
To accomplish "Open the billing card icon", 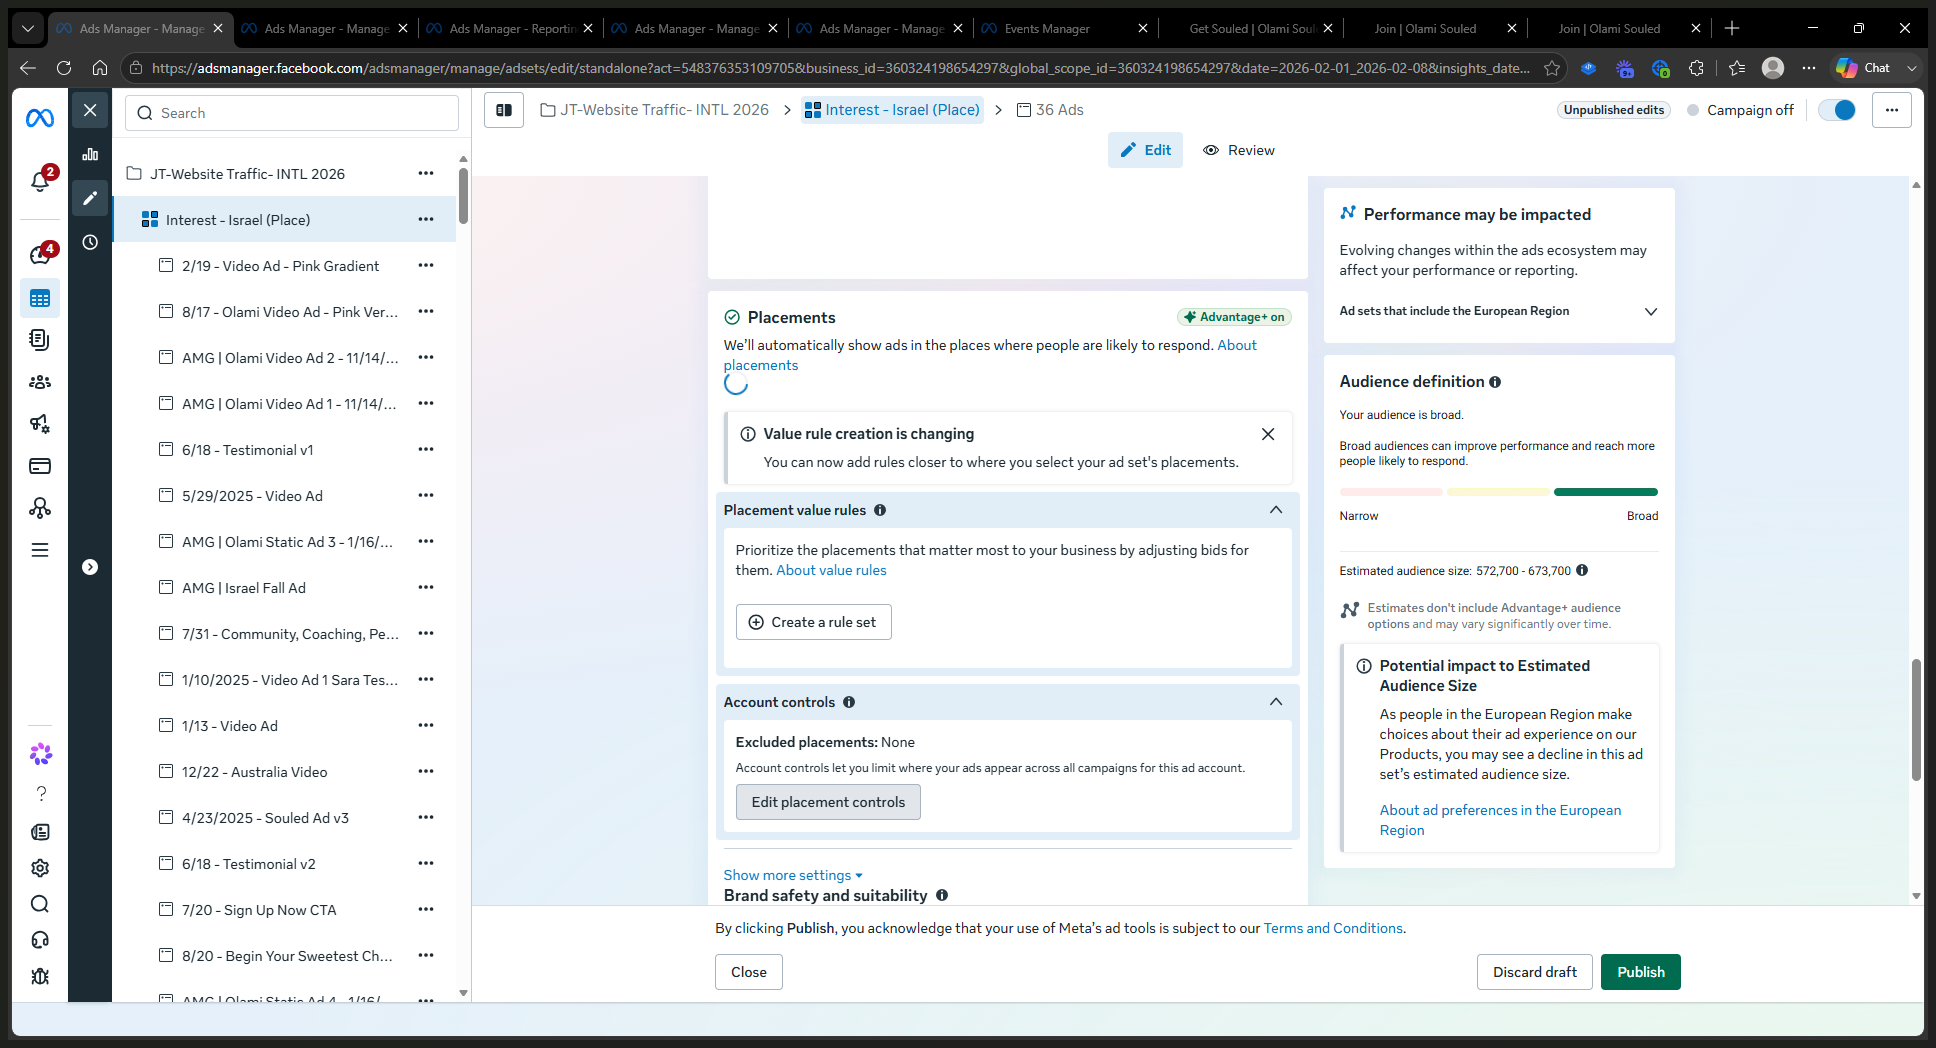I will pos(40,466).
